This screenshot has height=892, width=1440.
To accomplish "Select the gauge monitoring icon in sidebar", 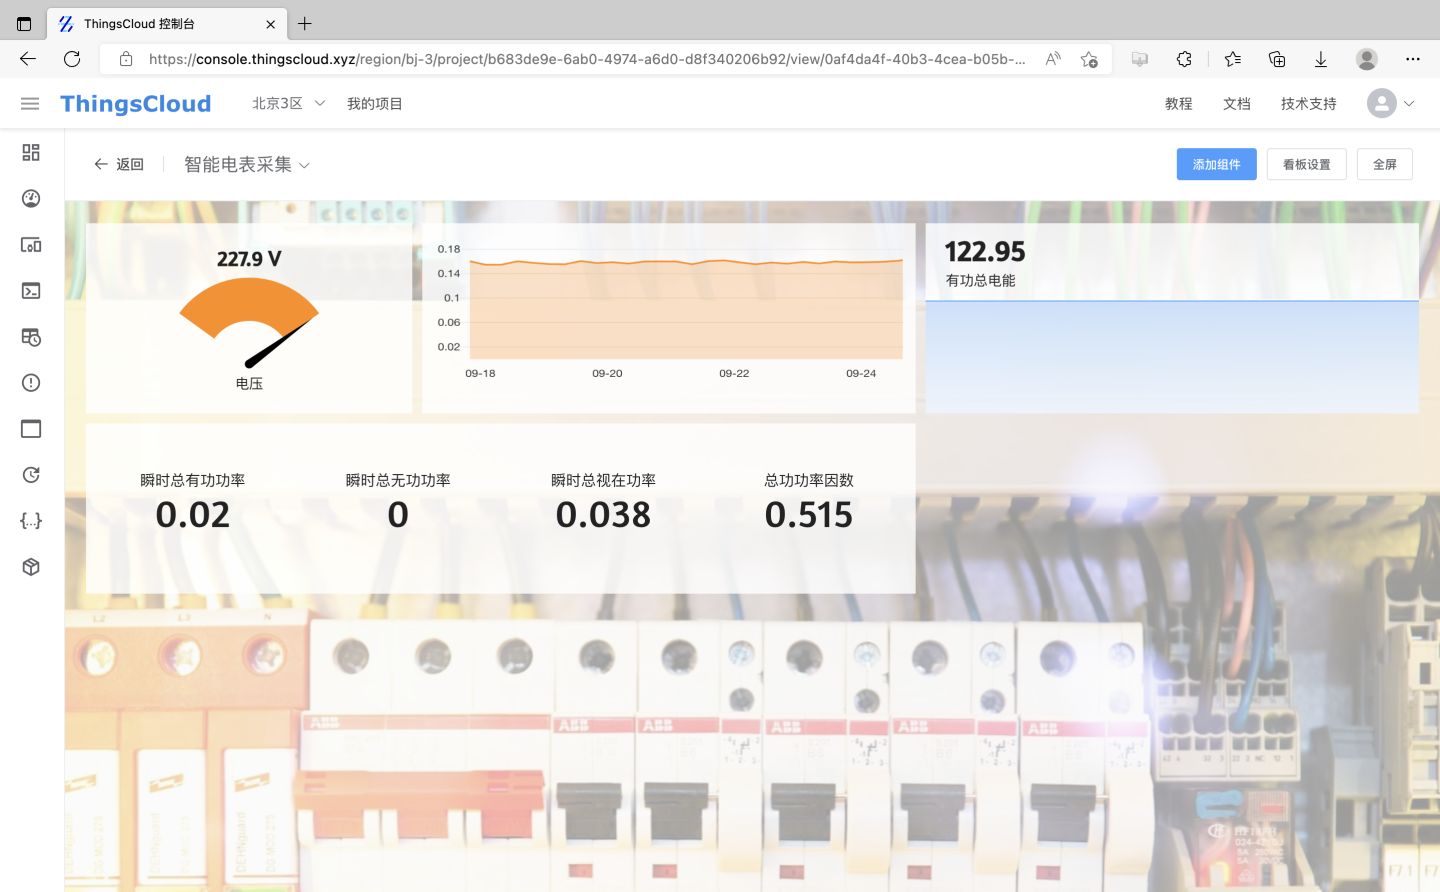I will pyautogui.click(x=30, y=198).
